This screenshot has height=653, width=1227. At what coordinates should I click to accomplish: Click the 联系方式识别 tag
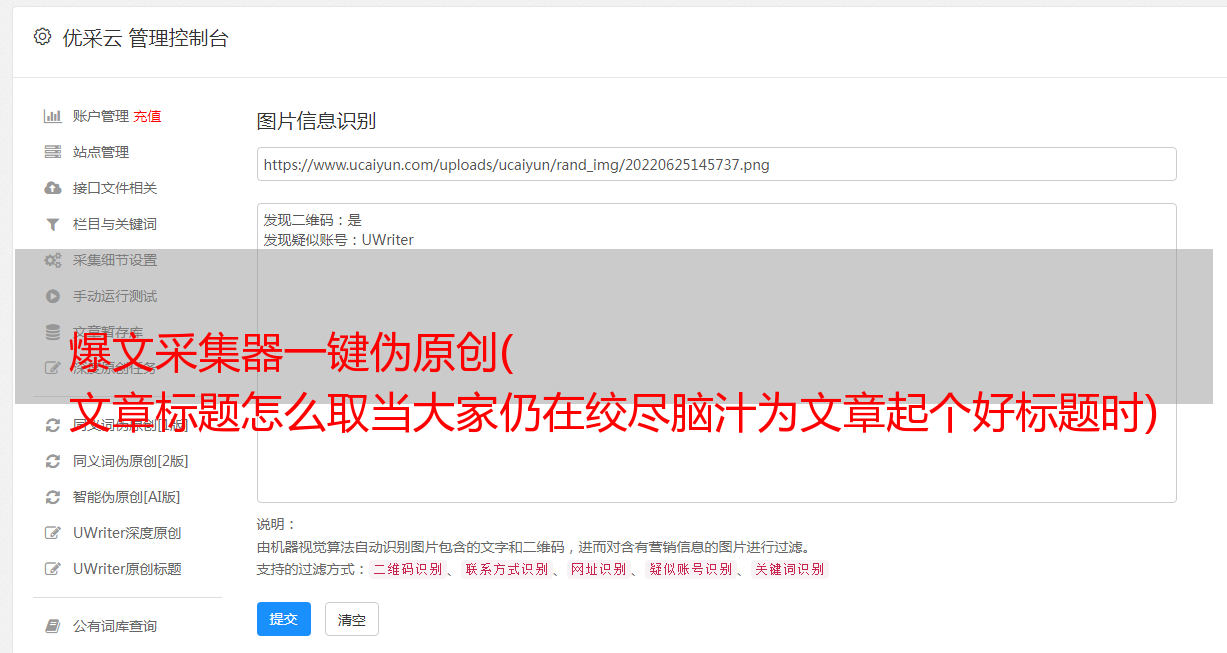click(x=506, y=569)
